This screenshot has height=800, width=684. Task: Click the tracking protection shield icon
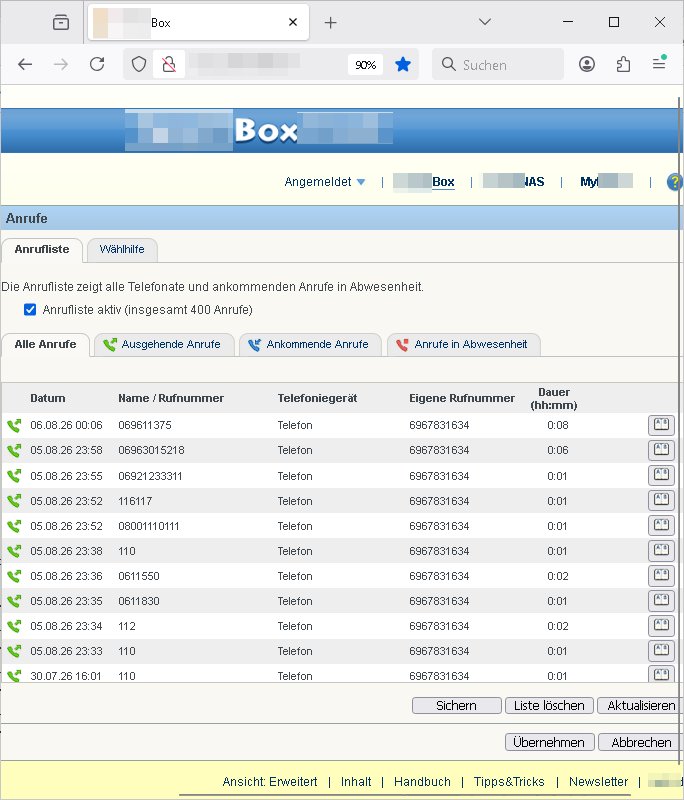coord(139,64)
